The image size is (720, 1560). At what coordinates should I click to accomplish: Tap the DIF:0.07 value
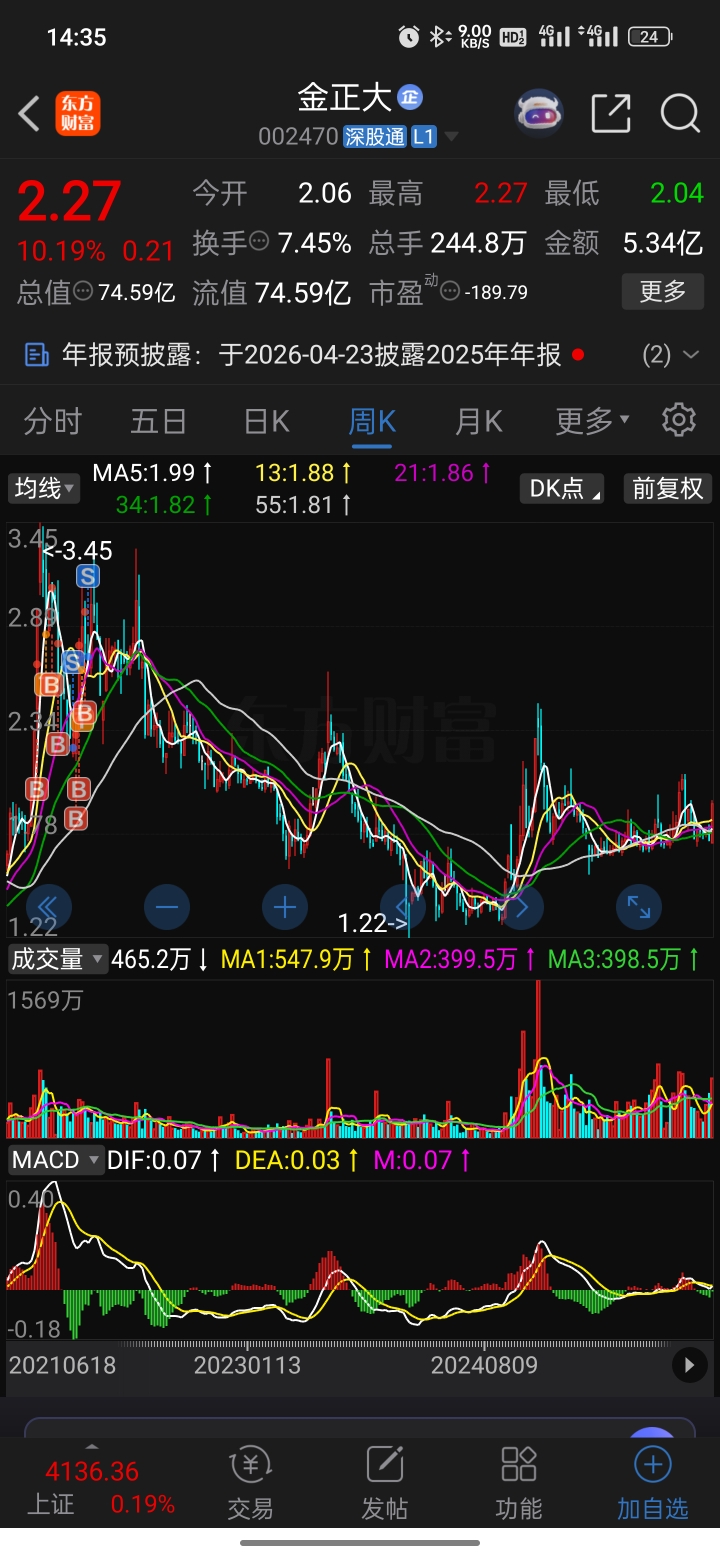[x=164, y=1160]
